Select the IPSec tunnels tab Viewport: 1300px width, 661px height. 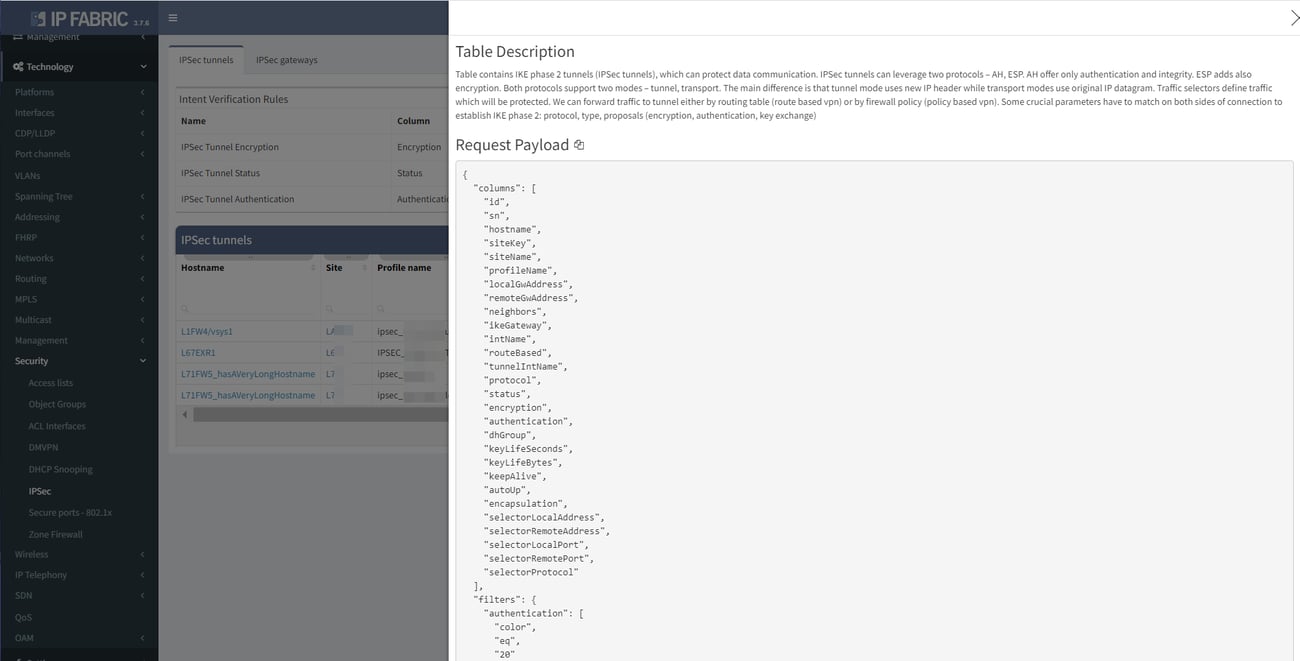tap(206, 60)
